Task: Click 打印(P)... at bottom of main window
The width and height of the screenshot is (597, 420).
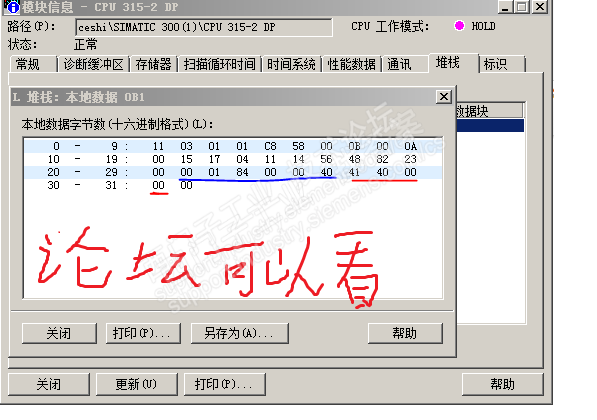Action: (224, 384)
